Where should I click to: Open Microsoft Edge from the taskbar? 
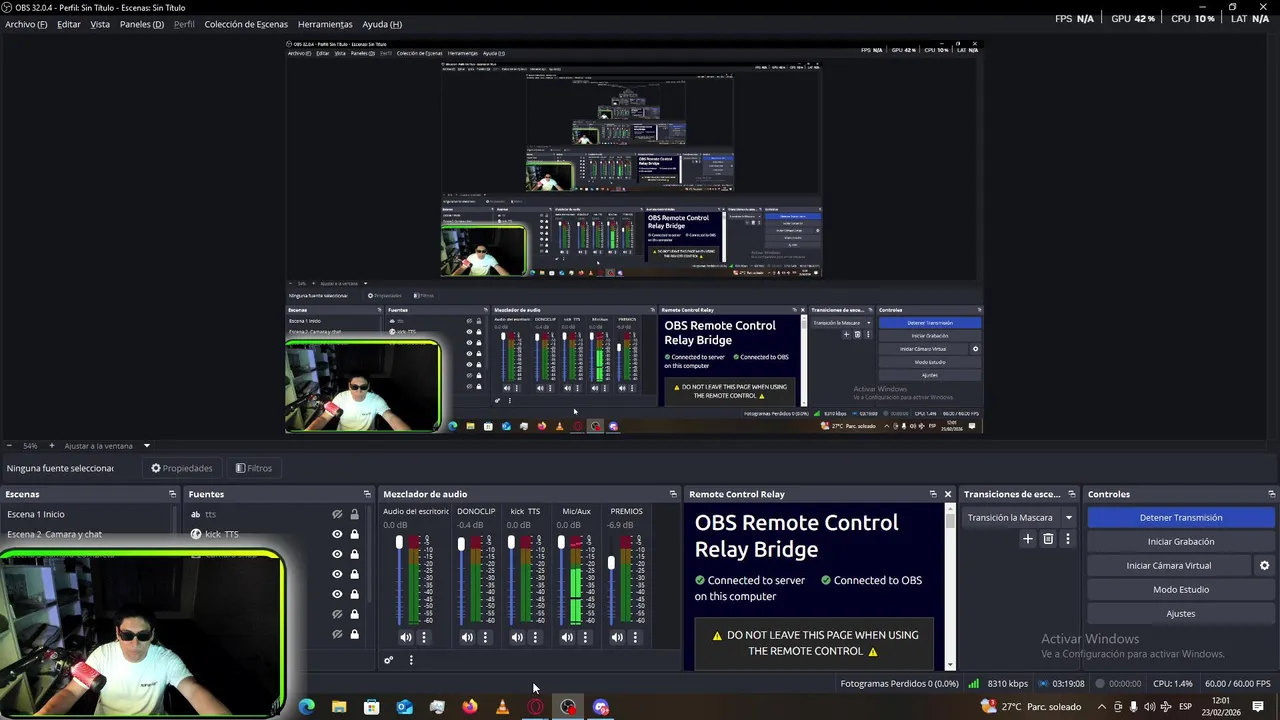pyautogui.click(x=307, y=707)
